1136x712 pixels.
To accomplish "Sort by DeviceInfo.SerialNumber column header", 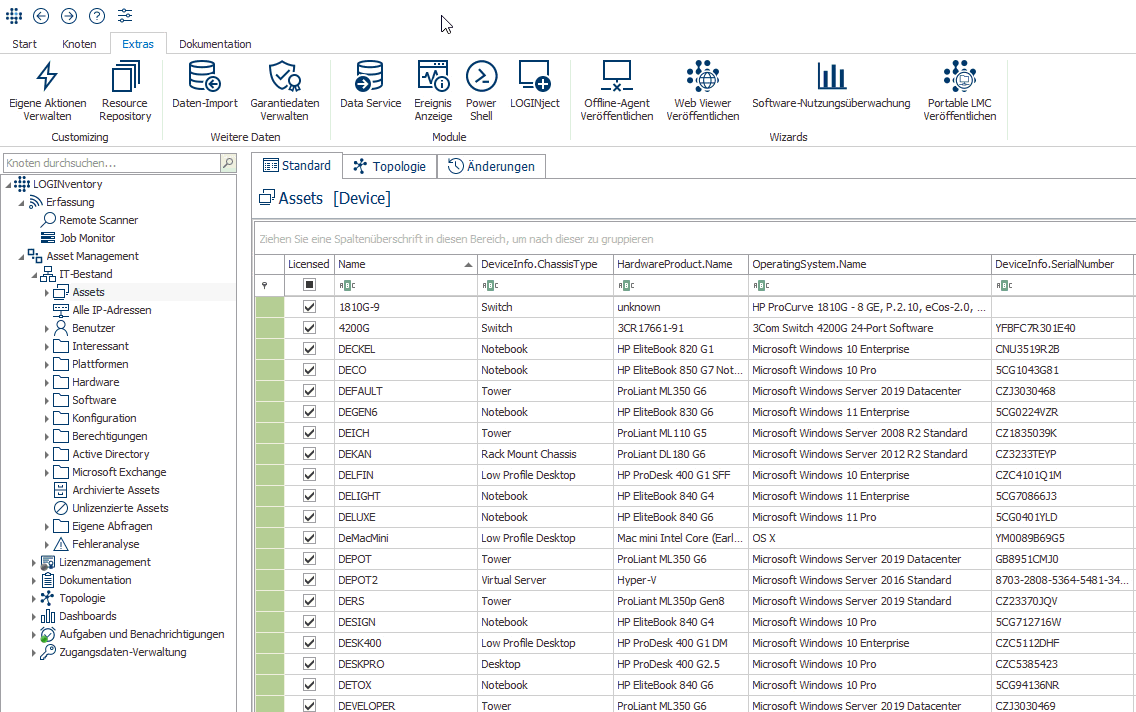I will pos(1061,264).
